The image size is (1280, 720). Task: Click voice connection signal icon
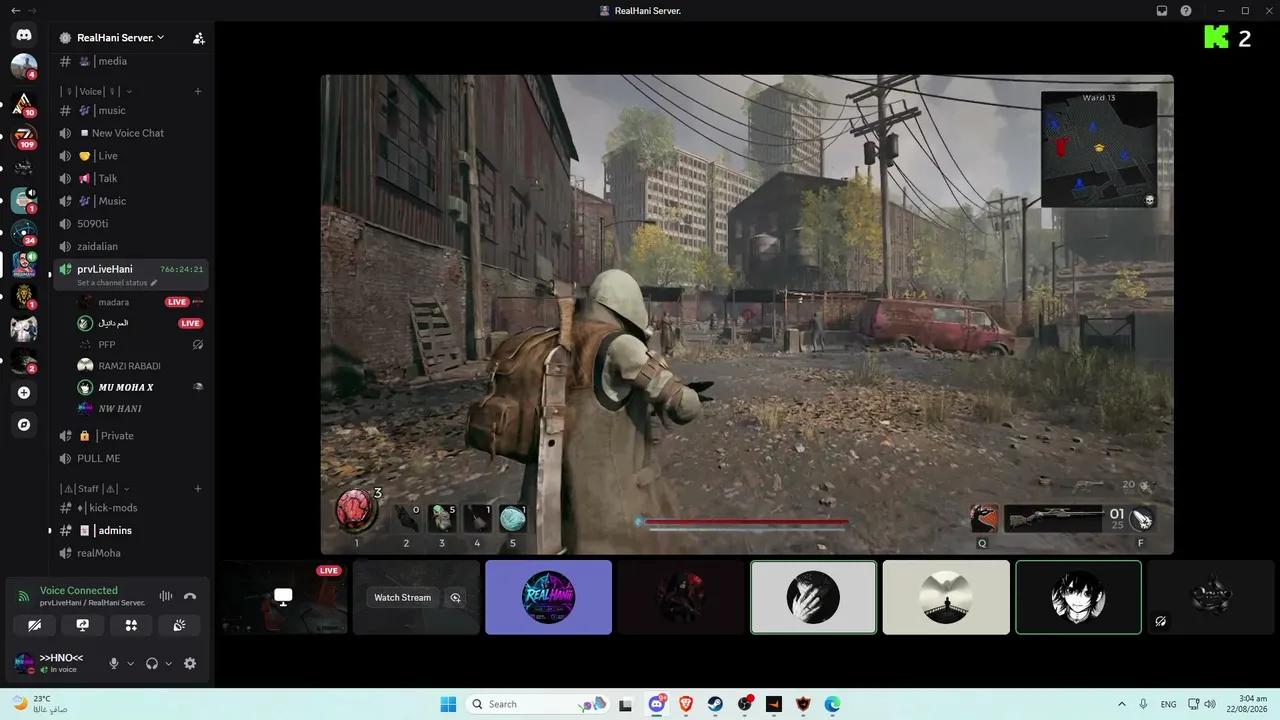(24, 596)
